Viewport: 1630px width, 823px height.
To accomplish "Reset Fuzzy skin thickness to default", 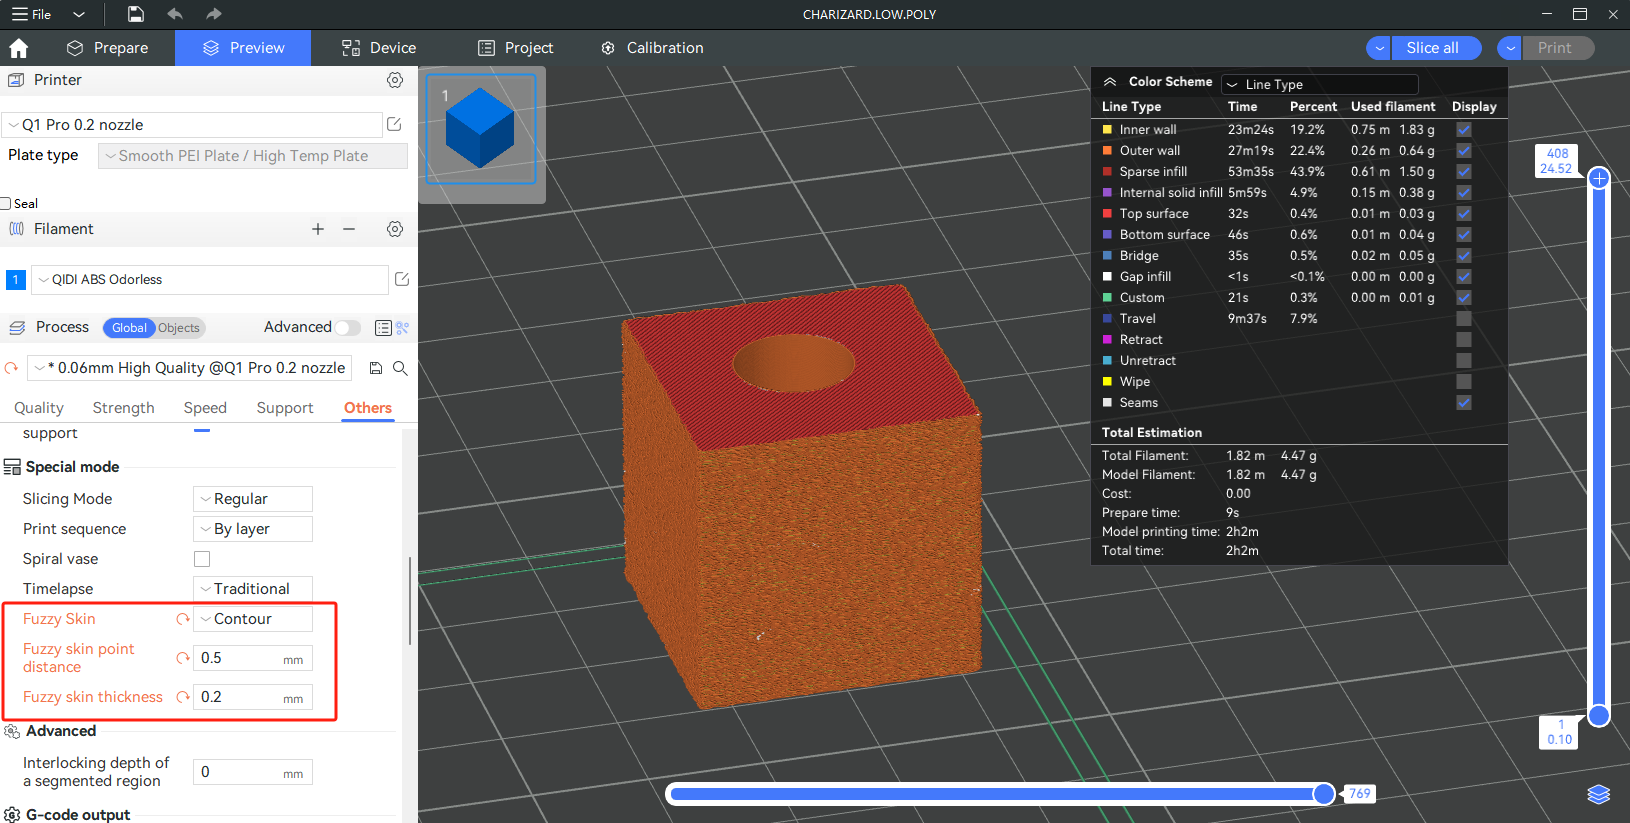I will 183,697.
